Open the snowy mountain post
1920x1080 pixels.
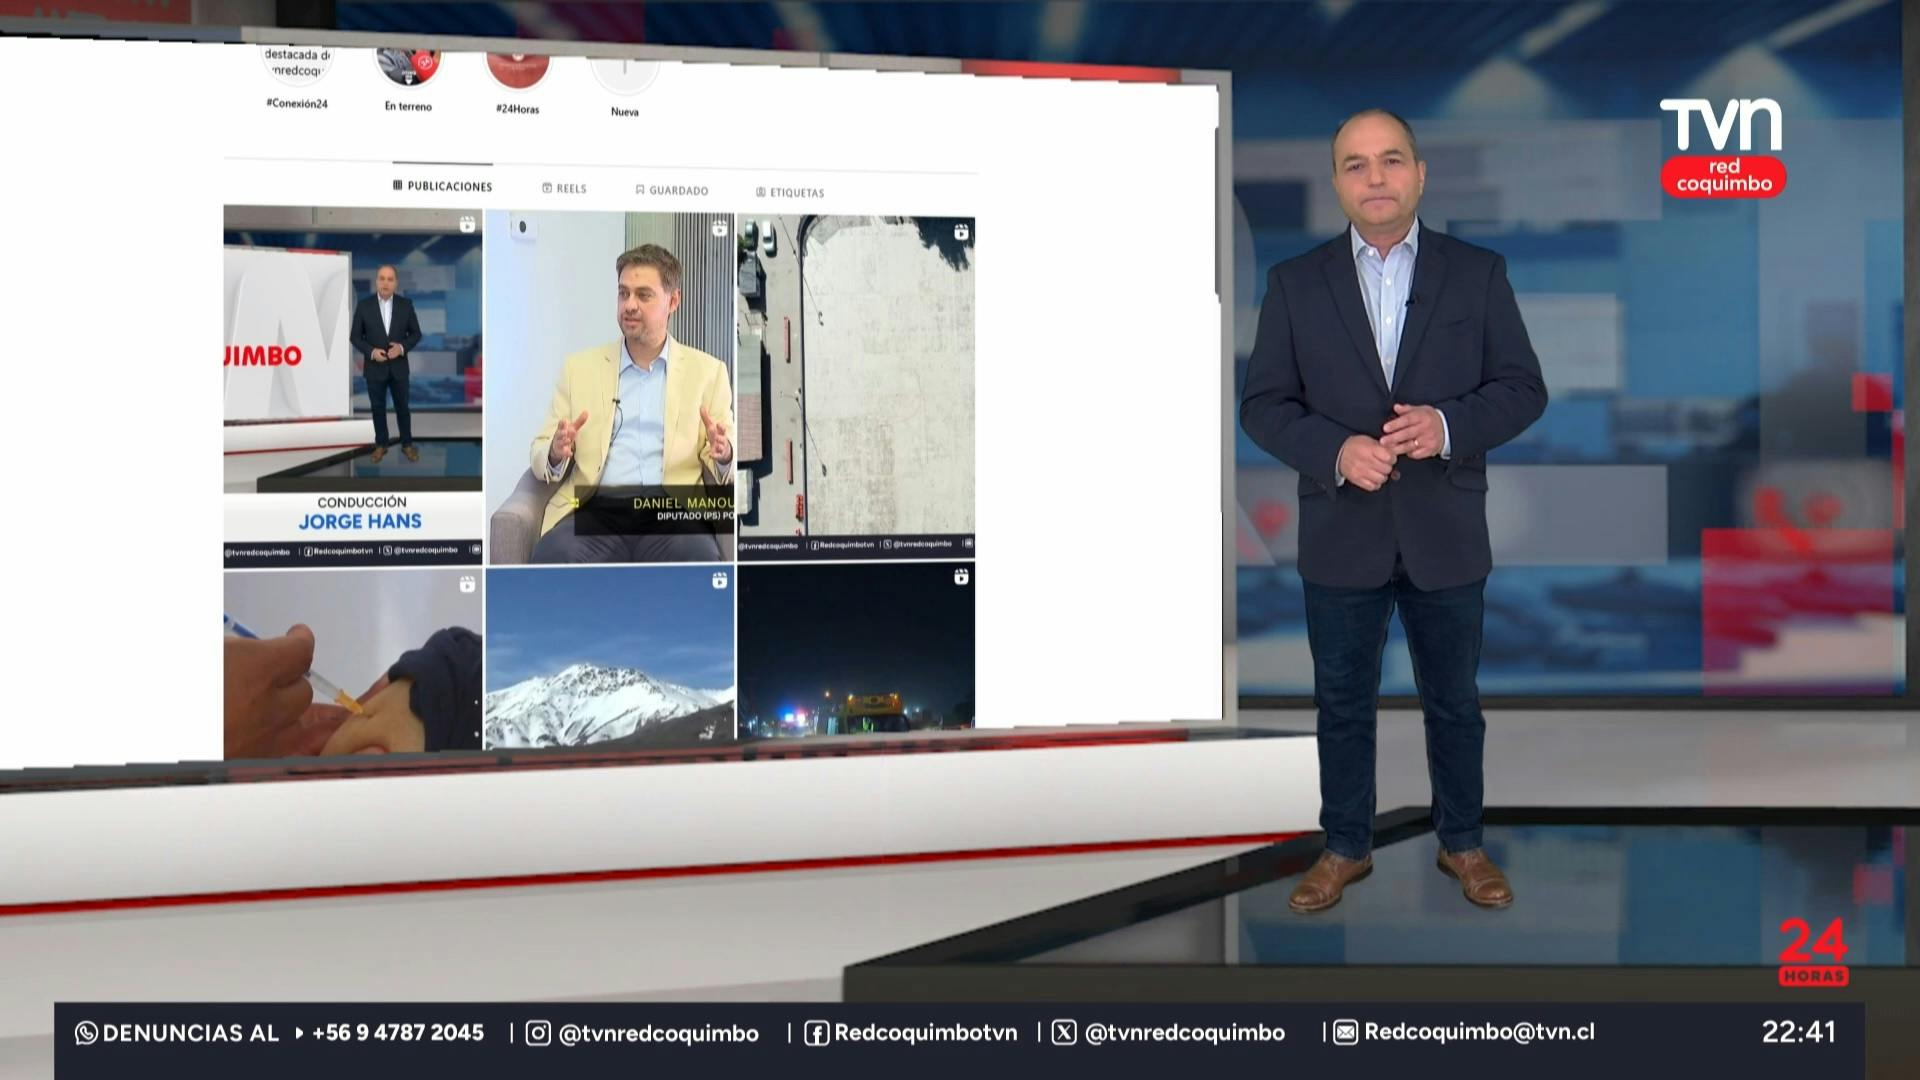pyautogui.click(x=610, y=656)
